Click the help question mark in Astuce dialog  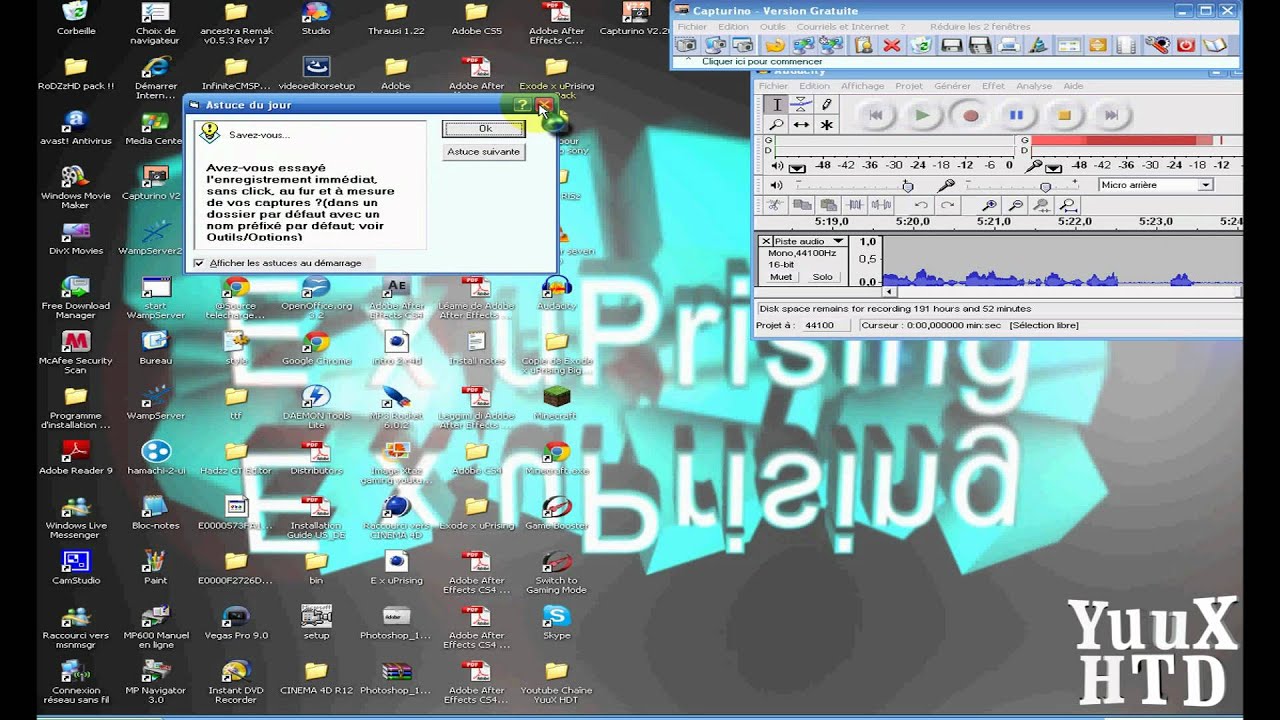522,104
